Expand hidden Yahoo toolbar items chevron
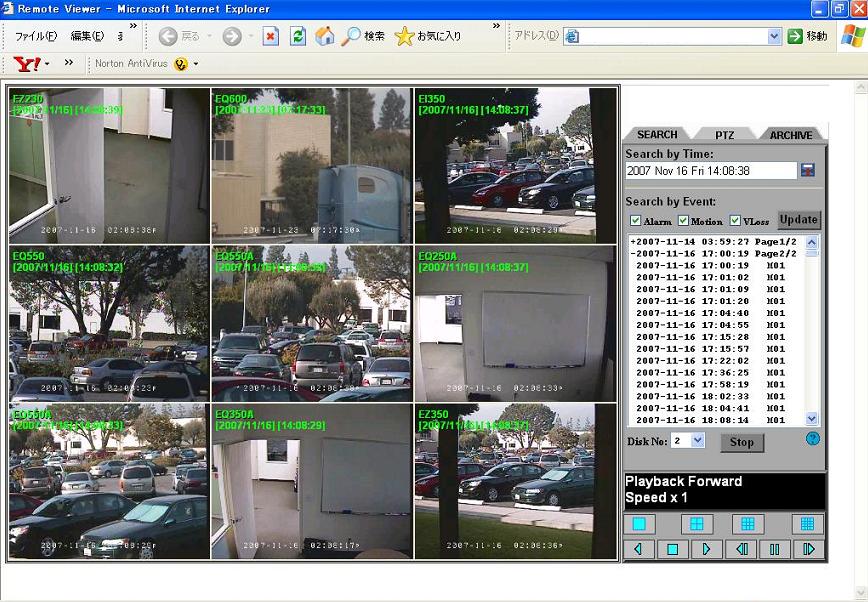Image resolution: width=868 pixels, height=602 pixels. click(x=69, y=63)
